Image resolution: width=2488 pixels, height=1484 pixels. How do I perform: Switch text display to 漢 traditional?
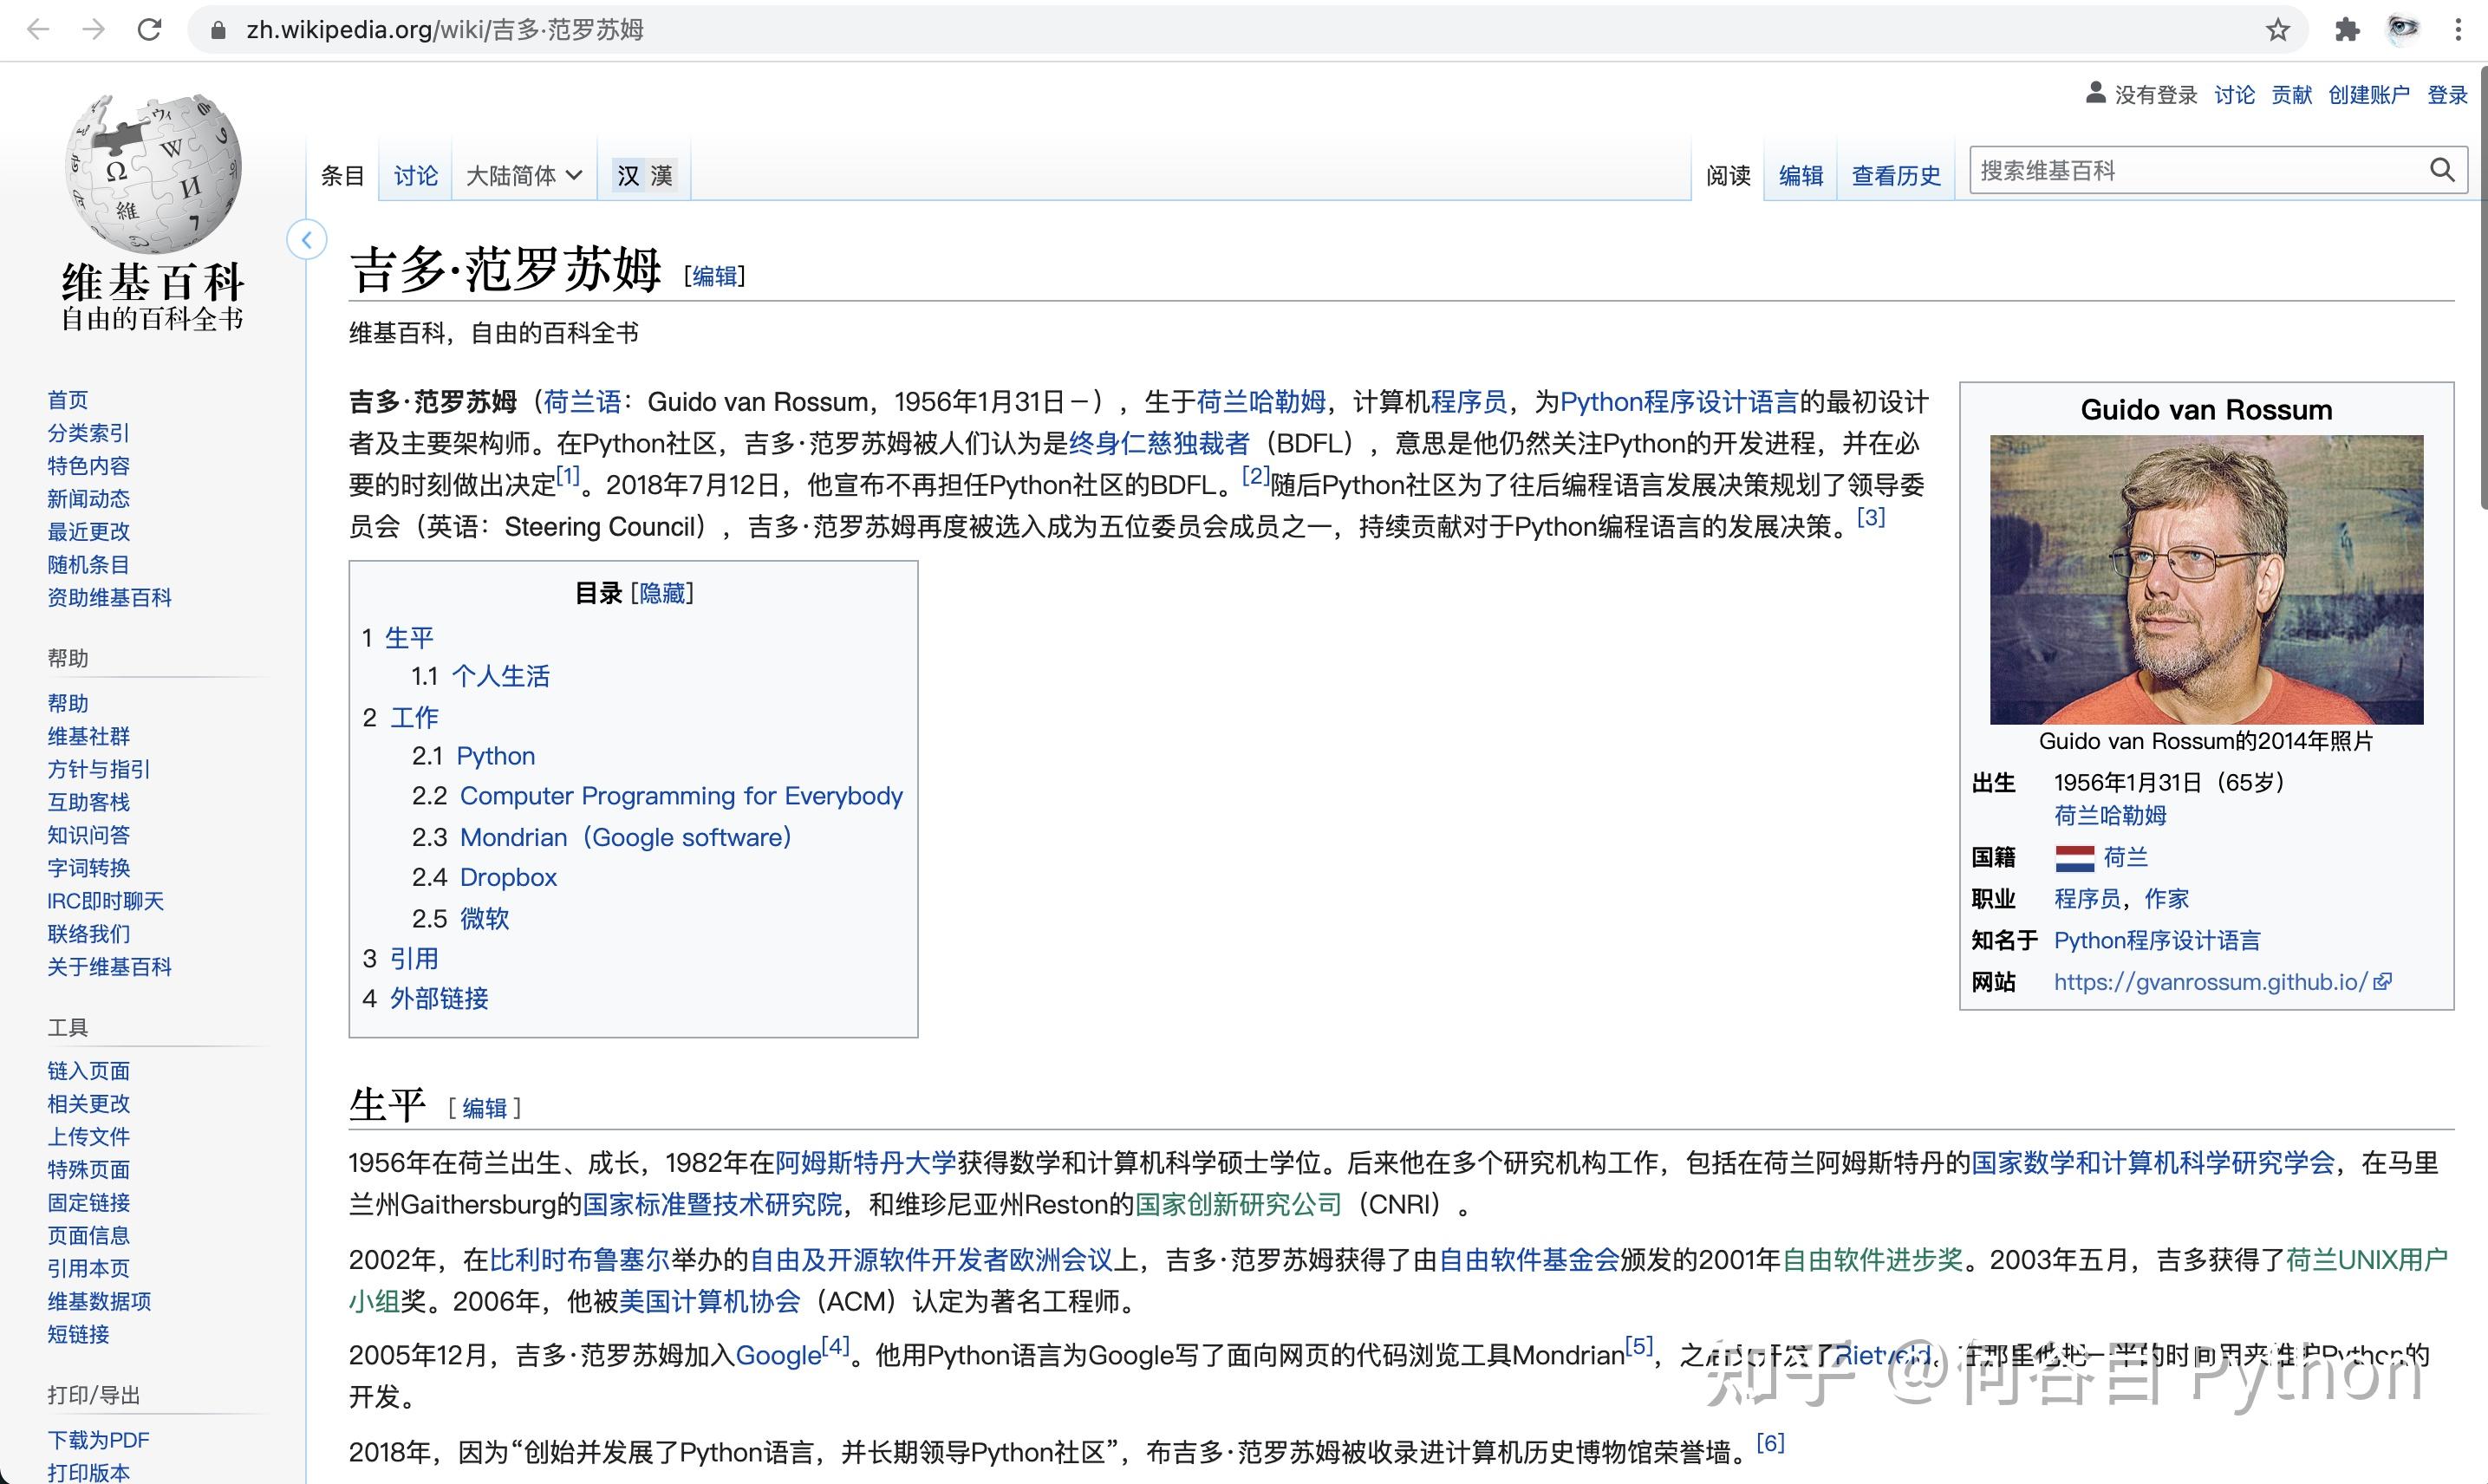point(662,173)
